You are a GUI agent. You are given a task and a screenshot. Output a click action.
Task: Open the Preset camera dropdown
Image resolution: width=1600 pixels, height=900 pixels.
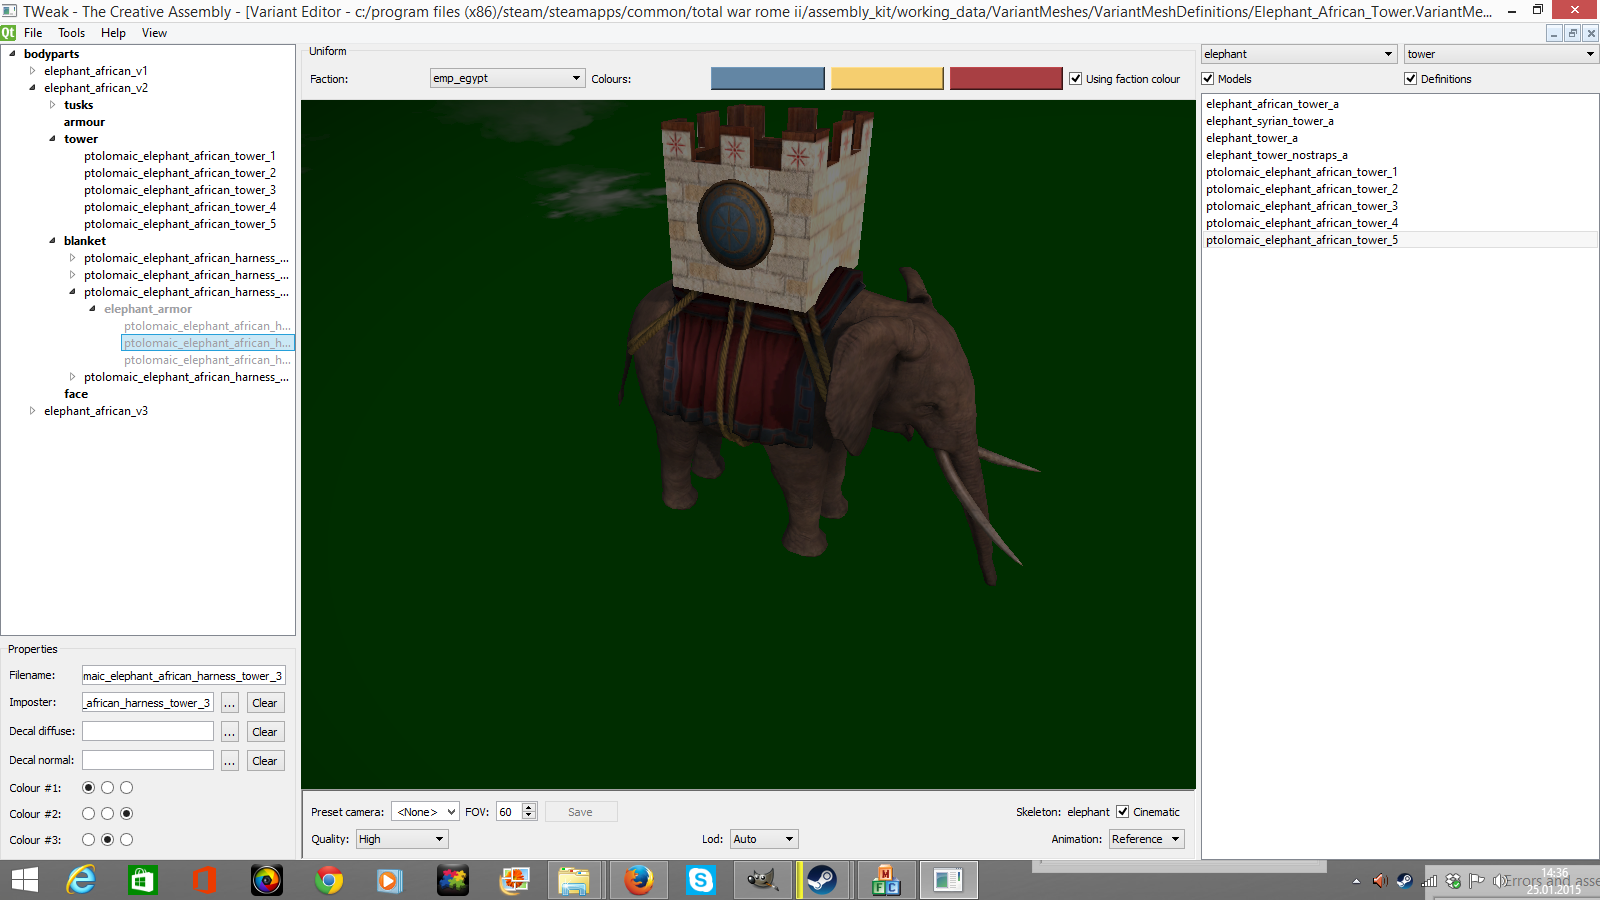(425, 812)
